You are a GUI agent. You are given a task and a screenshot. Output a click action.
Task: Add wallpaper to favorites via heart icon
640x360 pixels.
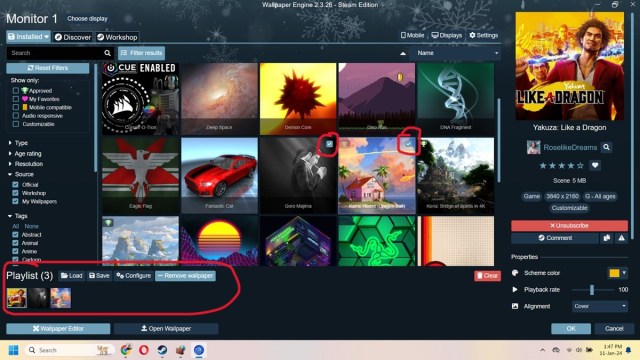click(x=595, y=165)
